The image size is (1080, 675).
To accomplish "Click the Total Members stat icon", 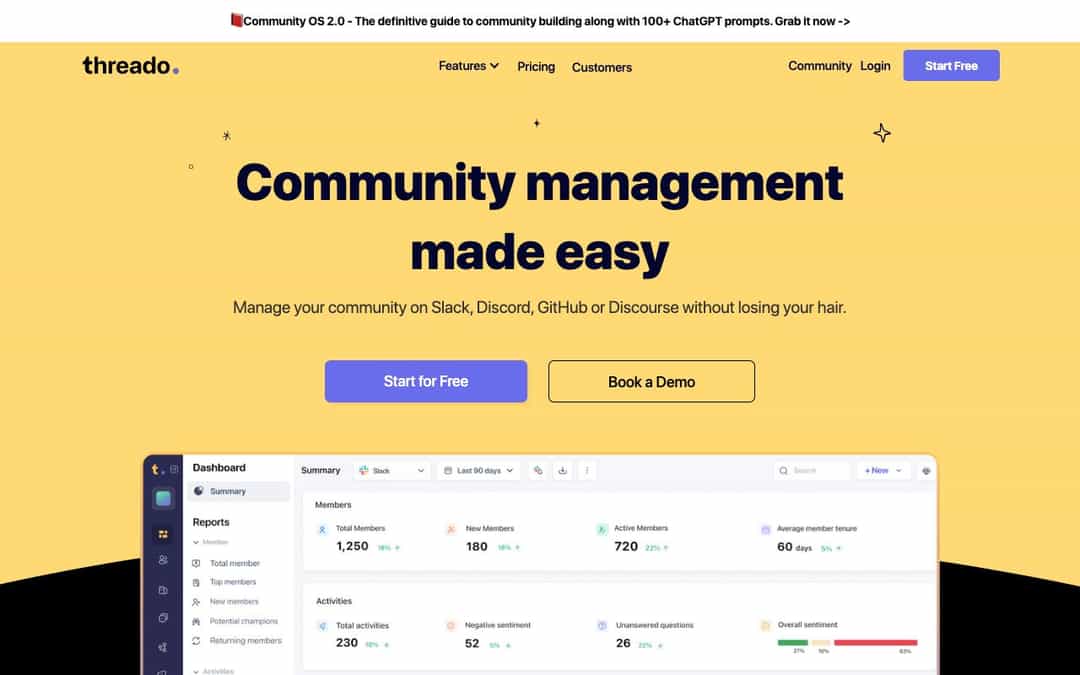I will 322,530.
